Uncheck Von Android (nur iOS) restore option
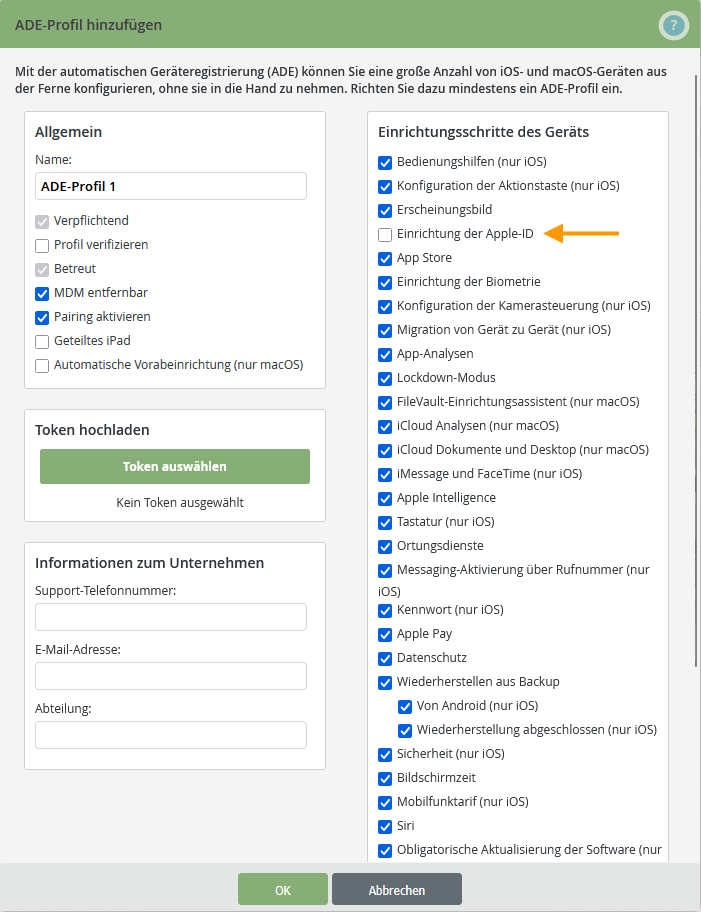The width and height of the screenshot is (701, 912). tap(405, 705)
